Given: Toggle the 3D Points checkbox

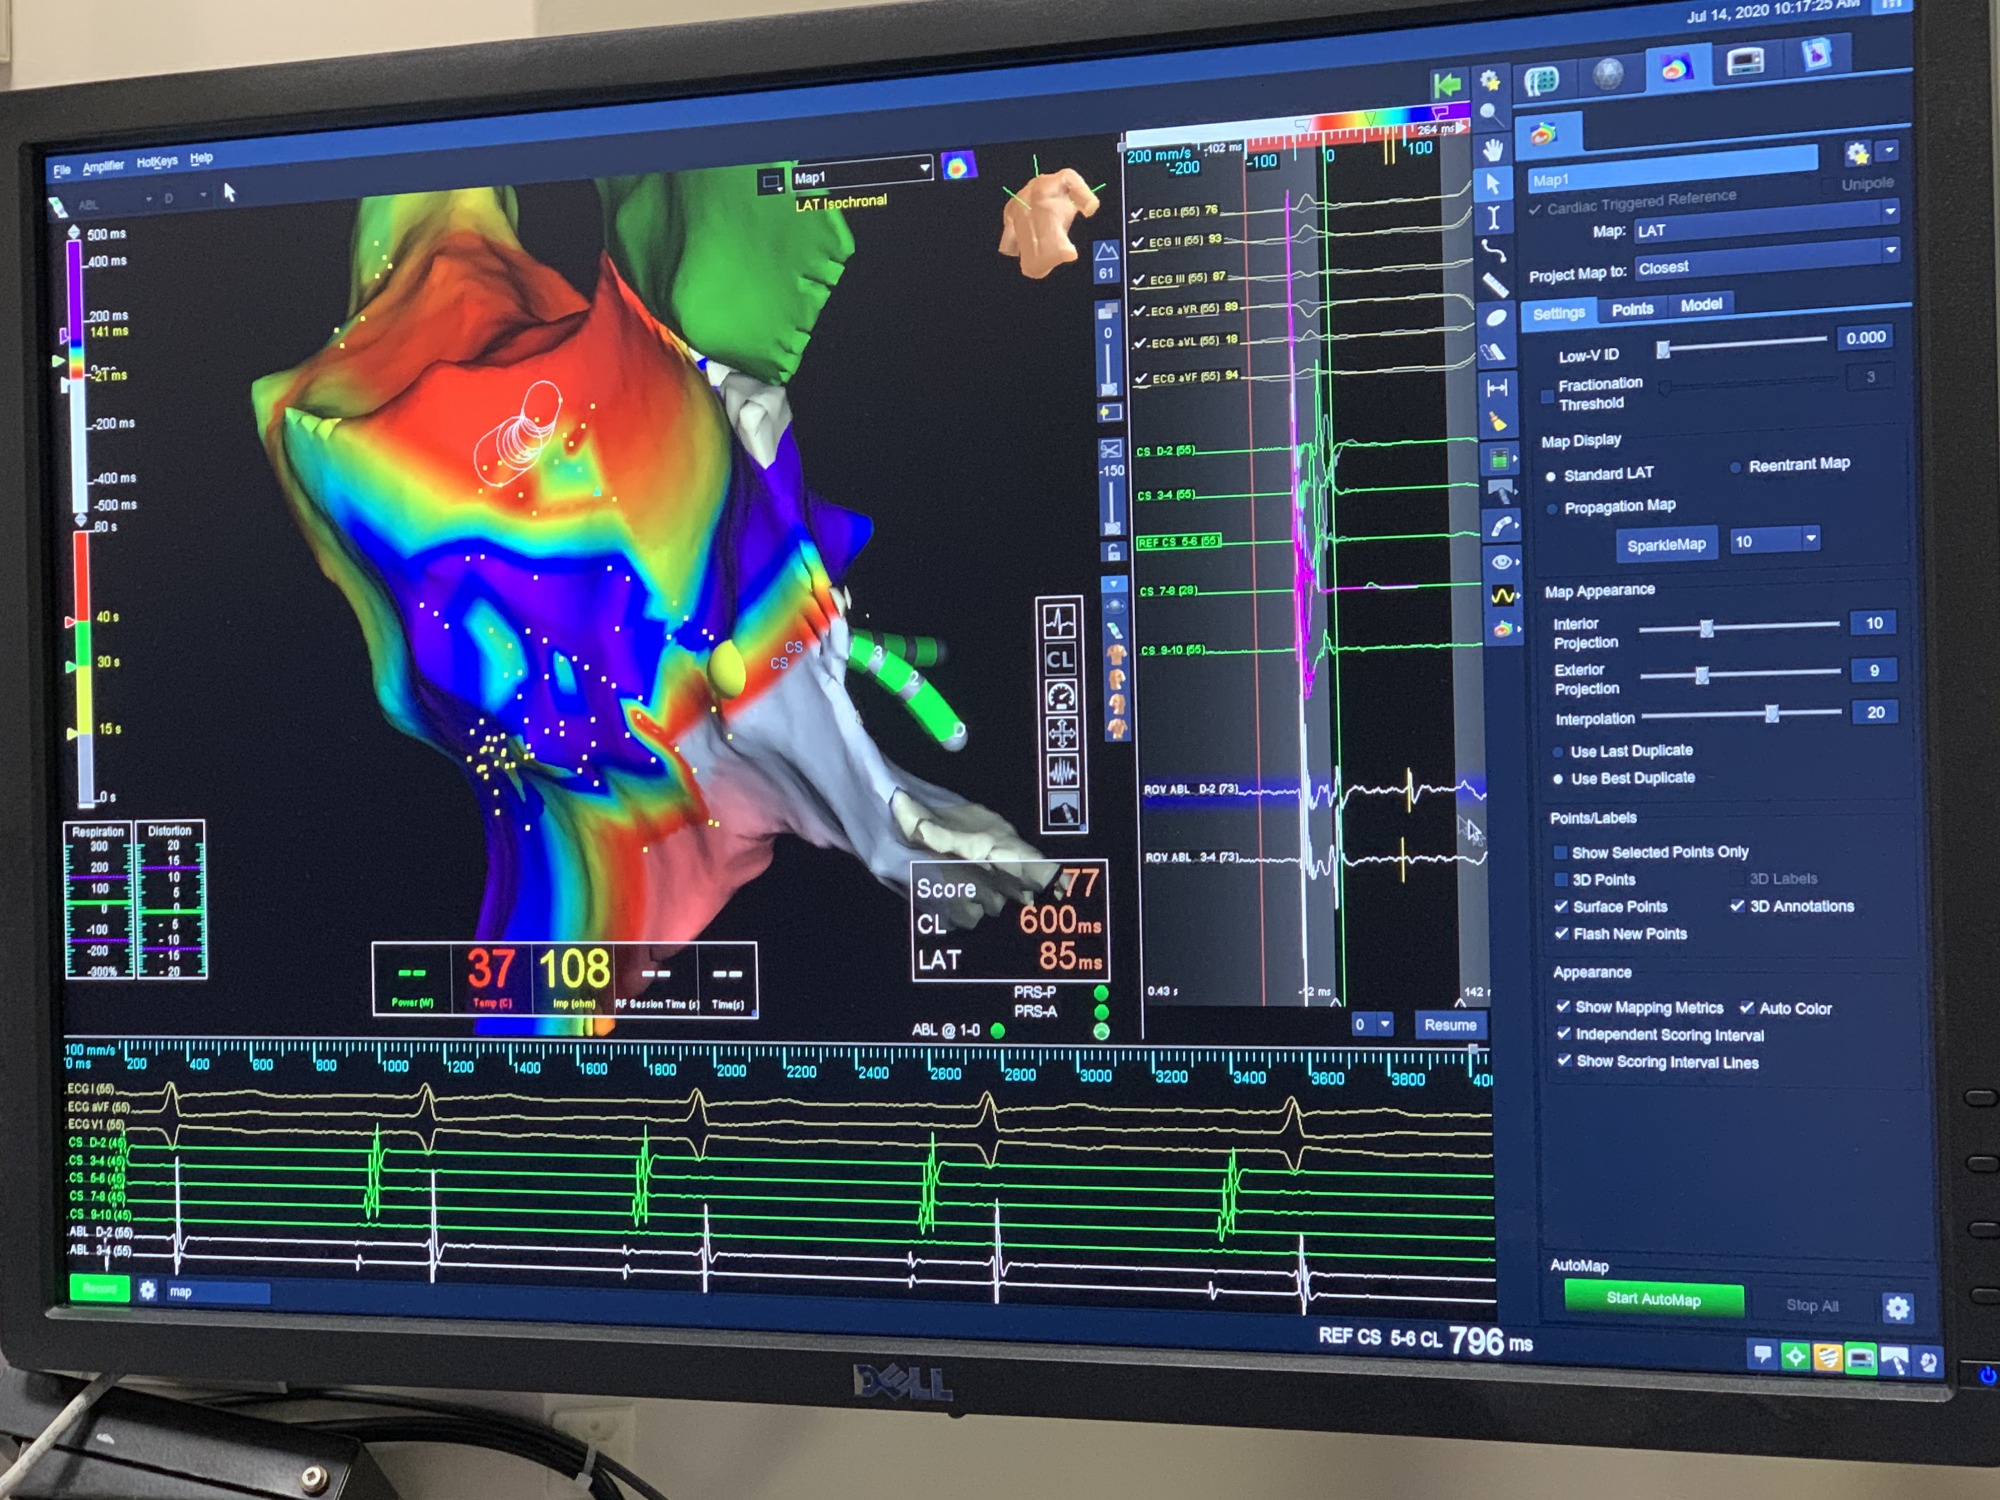Looking at the screenshot, I should coord(1560,879).
